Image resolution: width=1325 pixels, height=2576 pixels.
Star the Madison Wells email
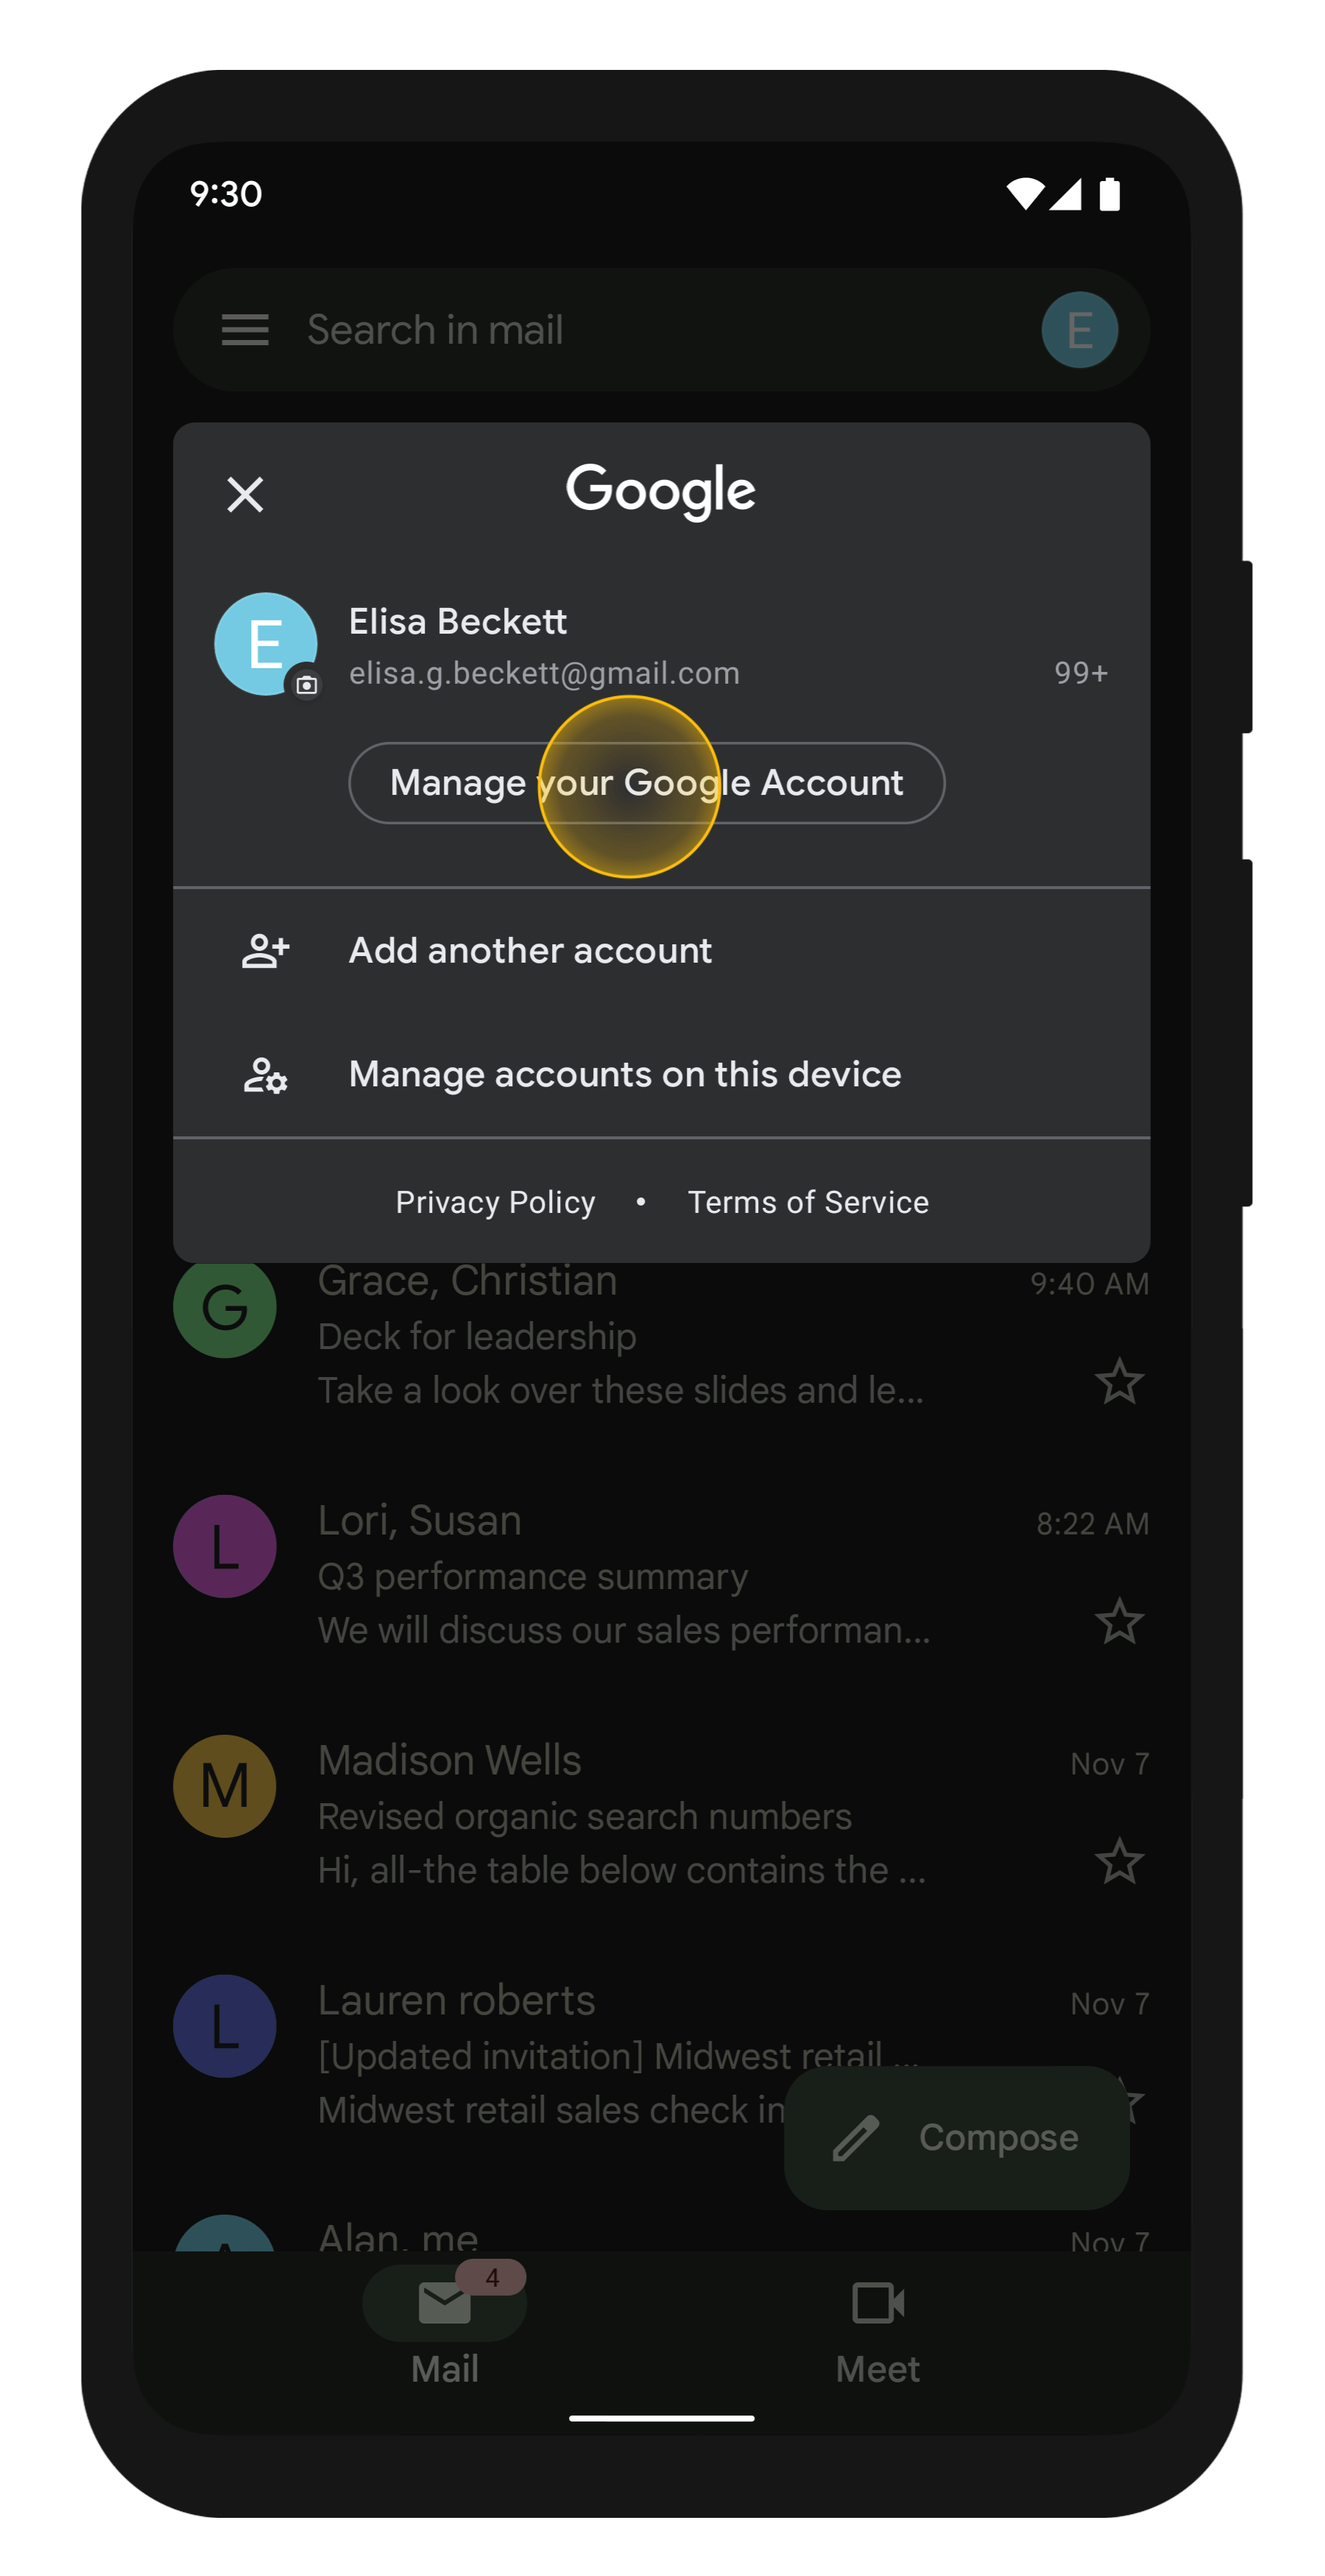click(1118, 1862)
